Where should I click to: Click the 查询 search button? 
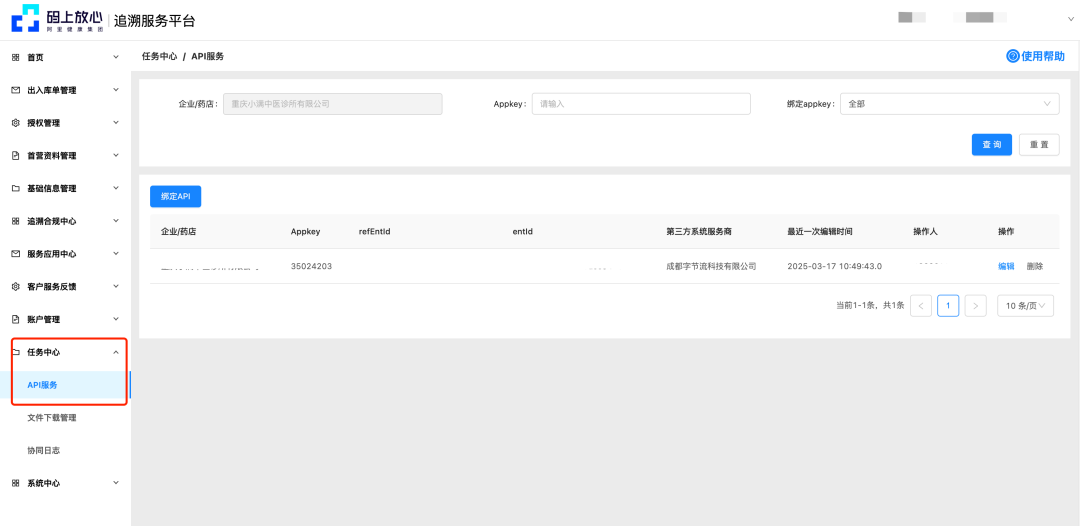(991, 145)
